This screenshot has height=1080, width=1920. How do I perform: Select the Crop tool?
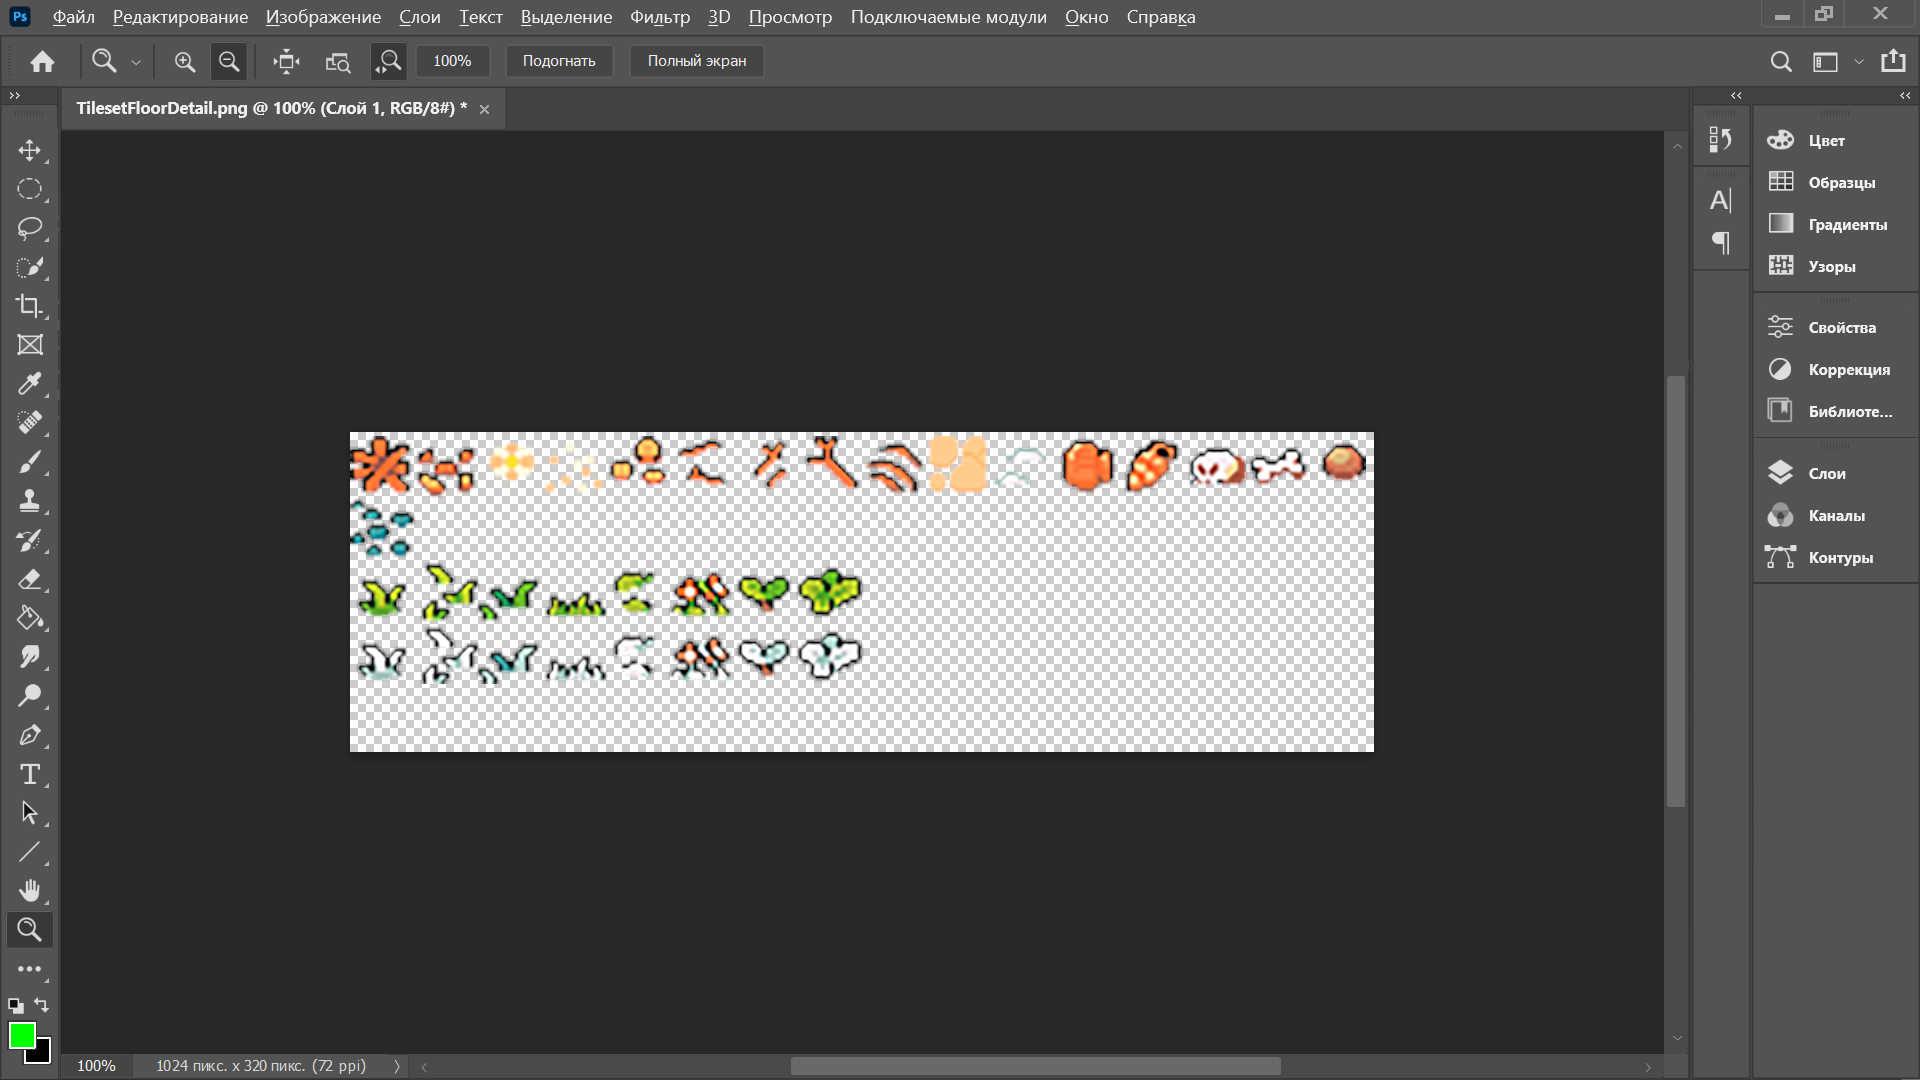click(x=30, y=306)
